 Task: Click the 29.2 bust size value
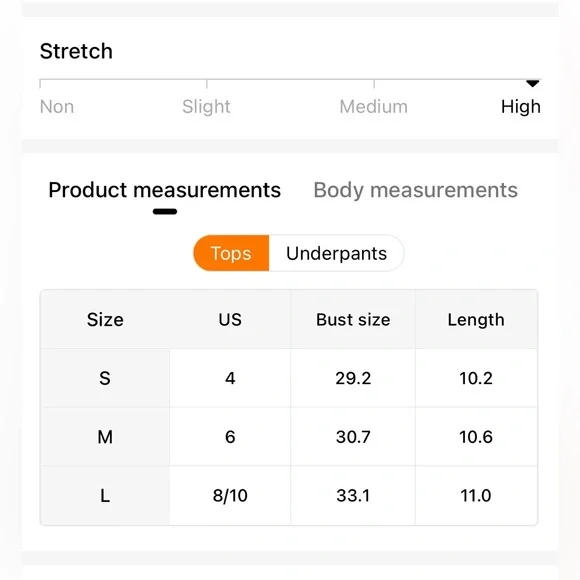pos(353,378)
